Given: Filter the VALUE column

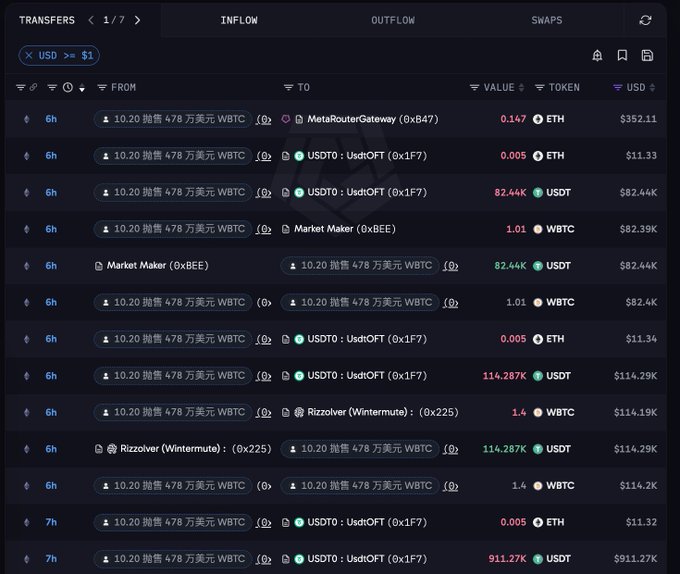Looking at the screenshot, I should (x=474, y=88).
